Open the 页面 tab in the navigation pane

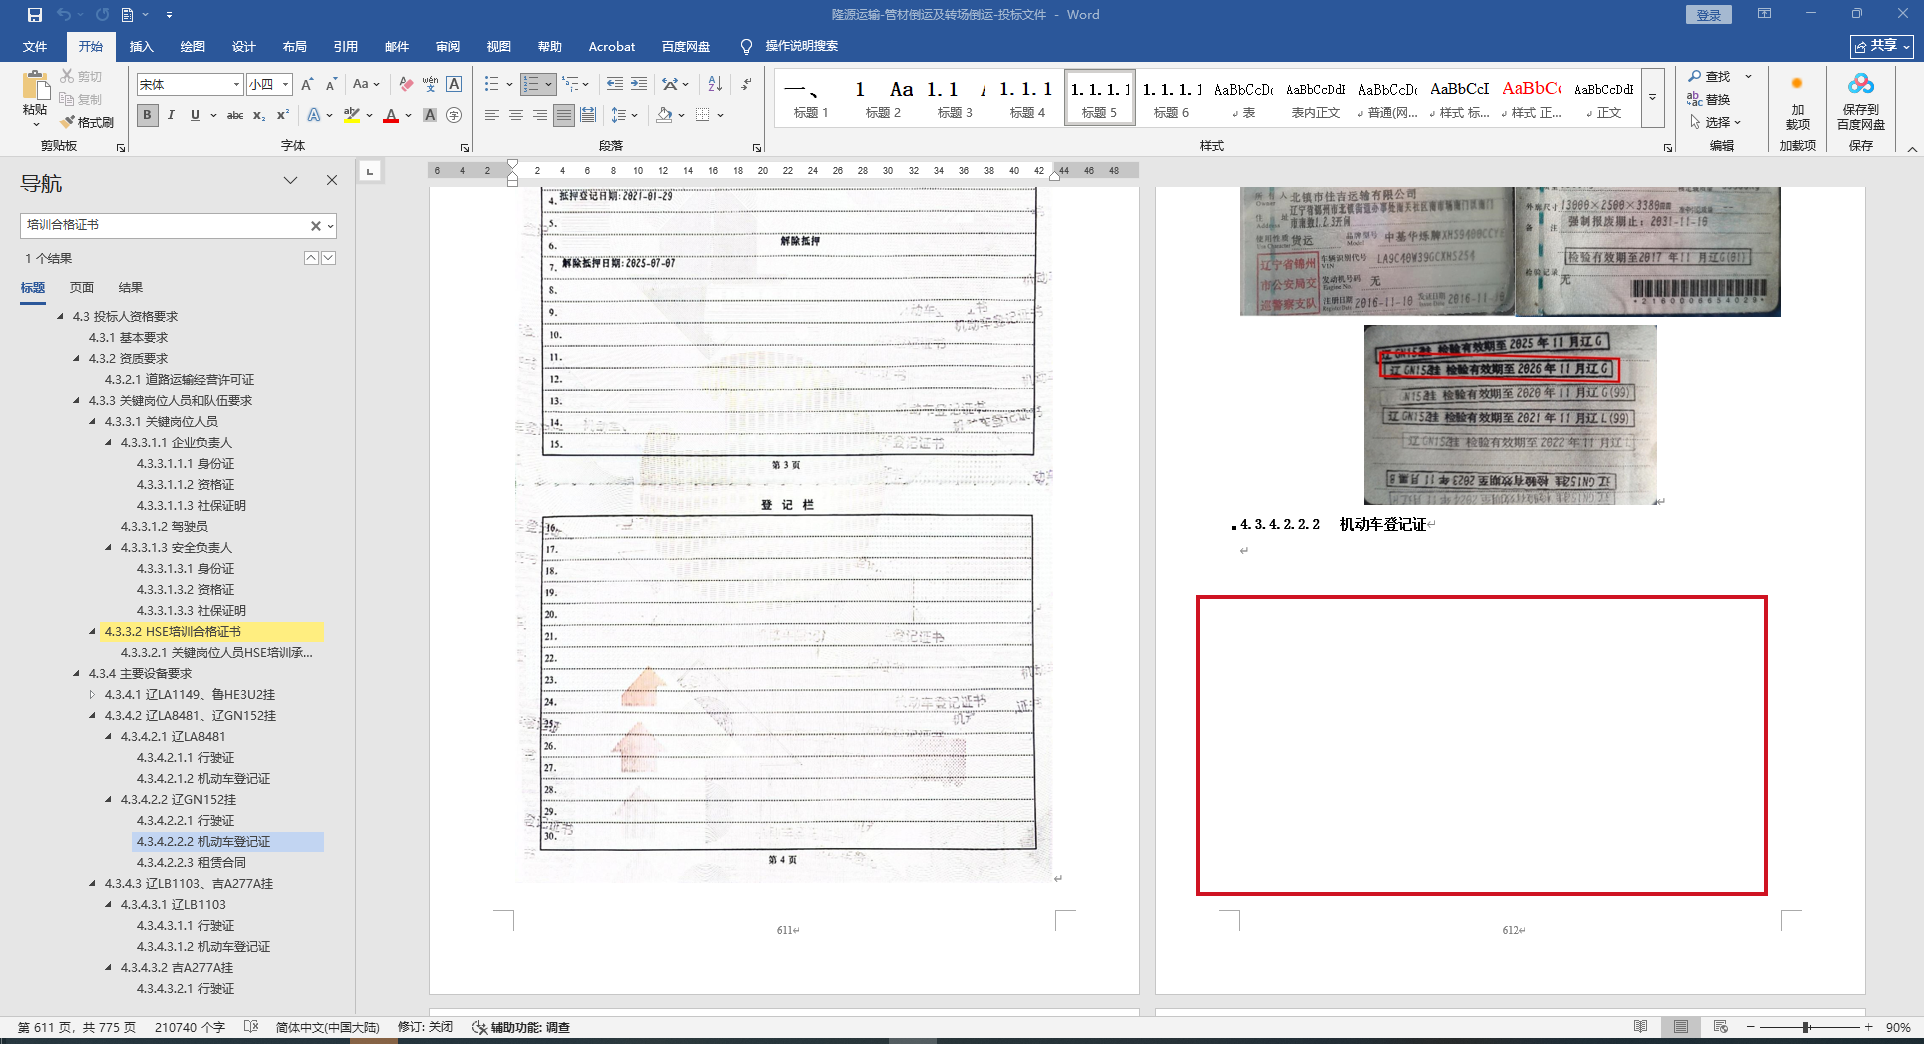82,288
